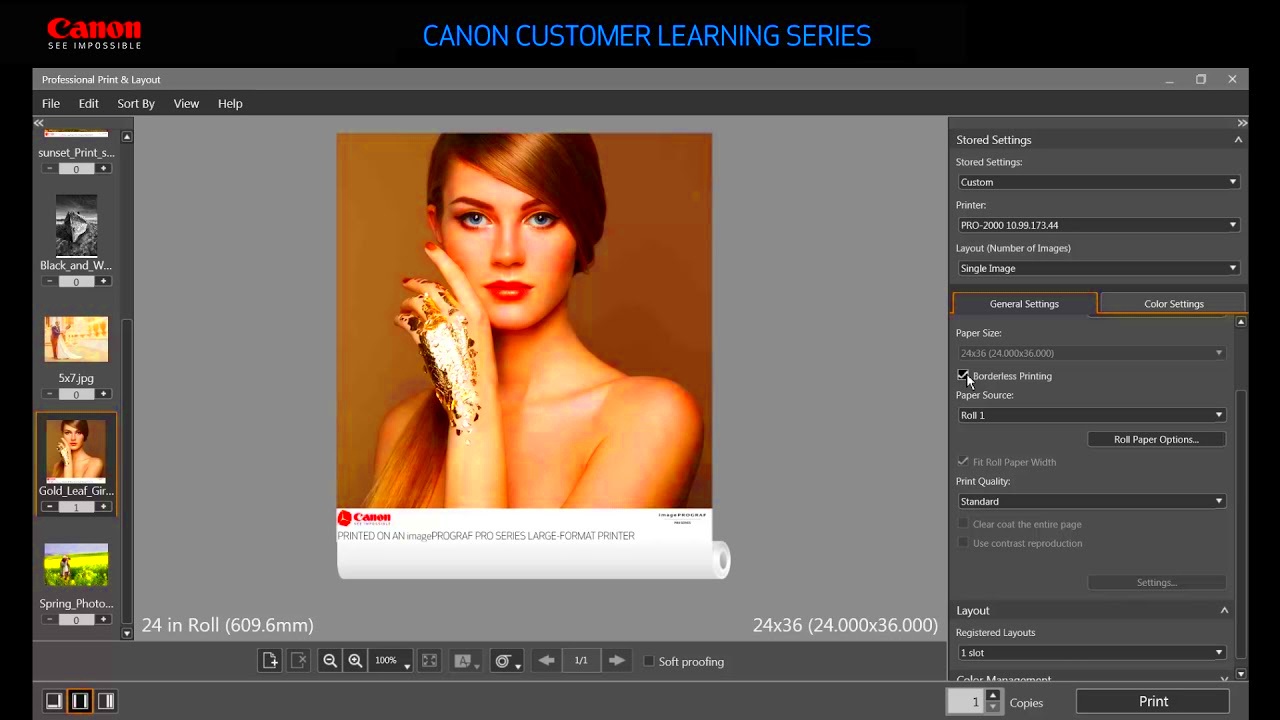The width and height of the screenshot is (1280, 720).
Task: Click the fit-to-window preview icon
Action: coord(429,661)
